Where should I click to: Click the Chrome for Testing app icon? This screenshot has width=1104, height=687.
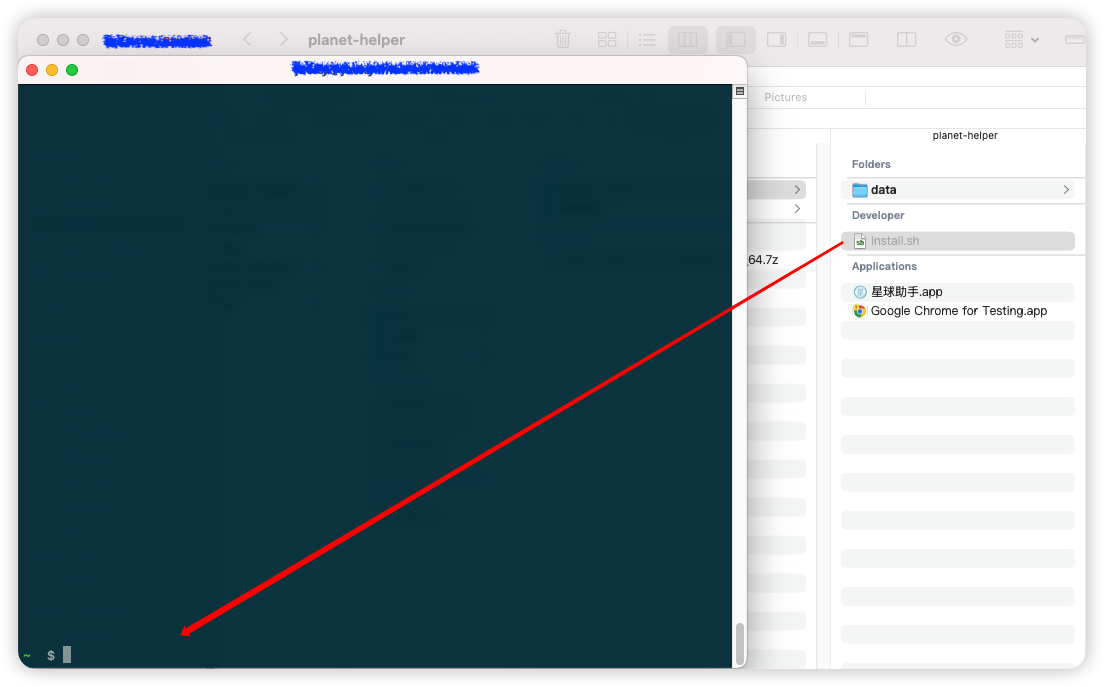(x=859, y=311)
